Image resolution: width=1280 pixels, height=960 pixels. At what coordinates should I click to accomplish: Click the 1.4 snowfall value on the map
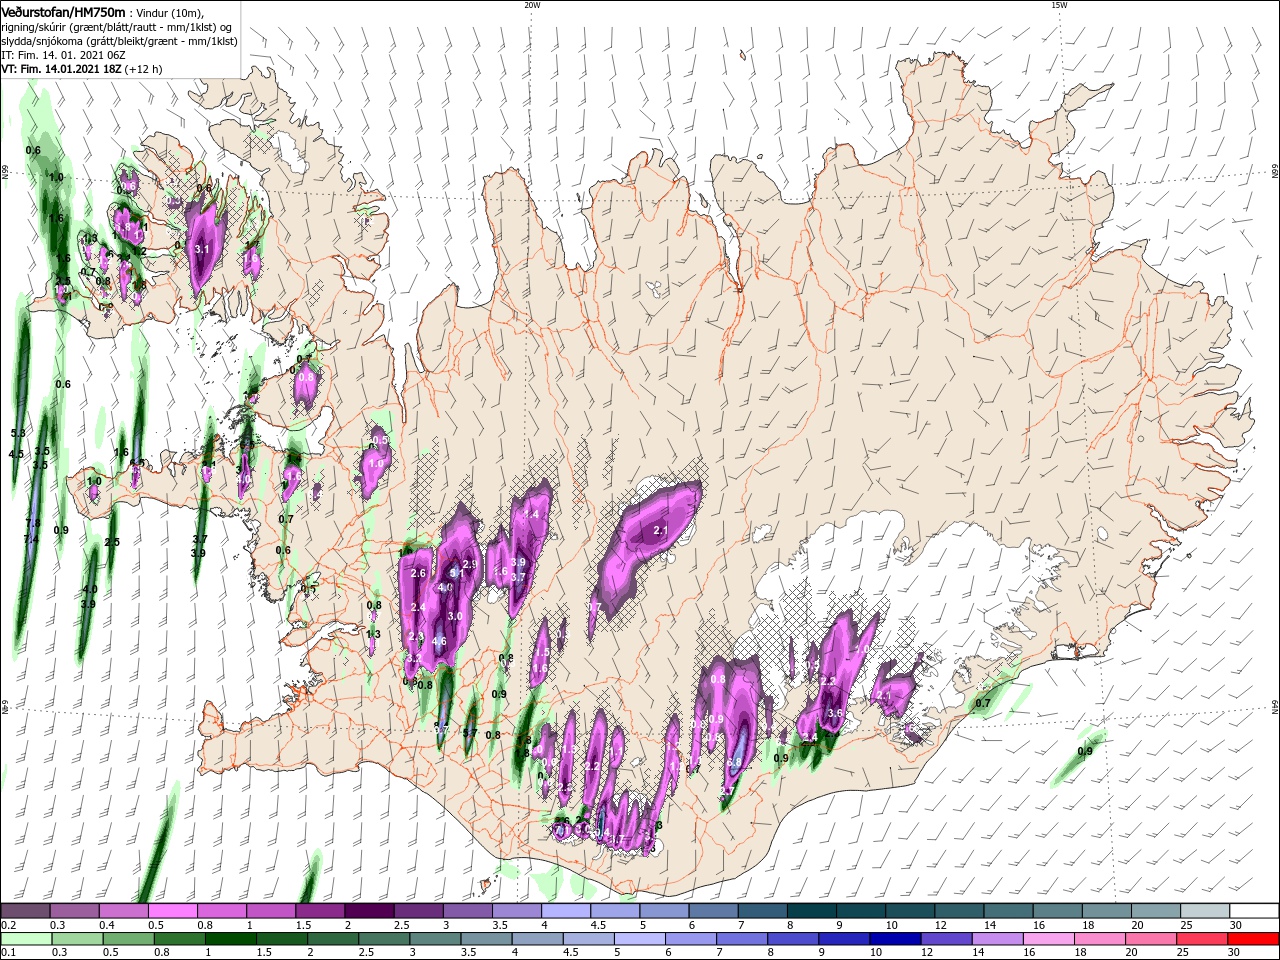[x=531, y=514]
